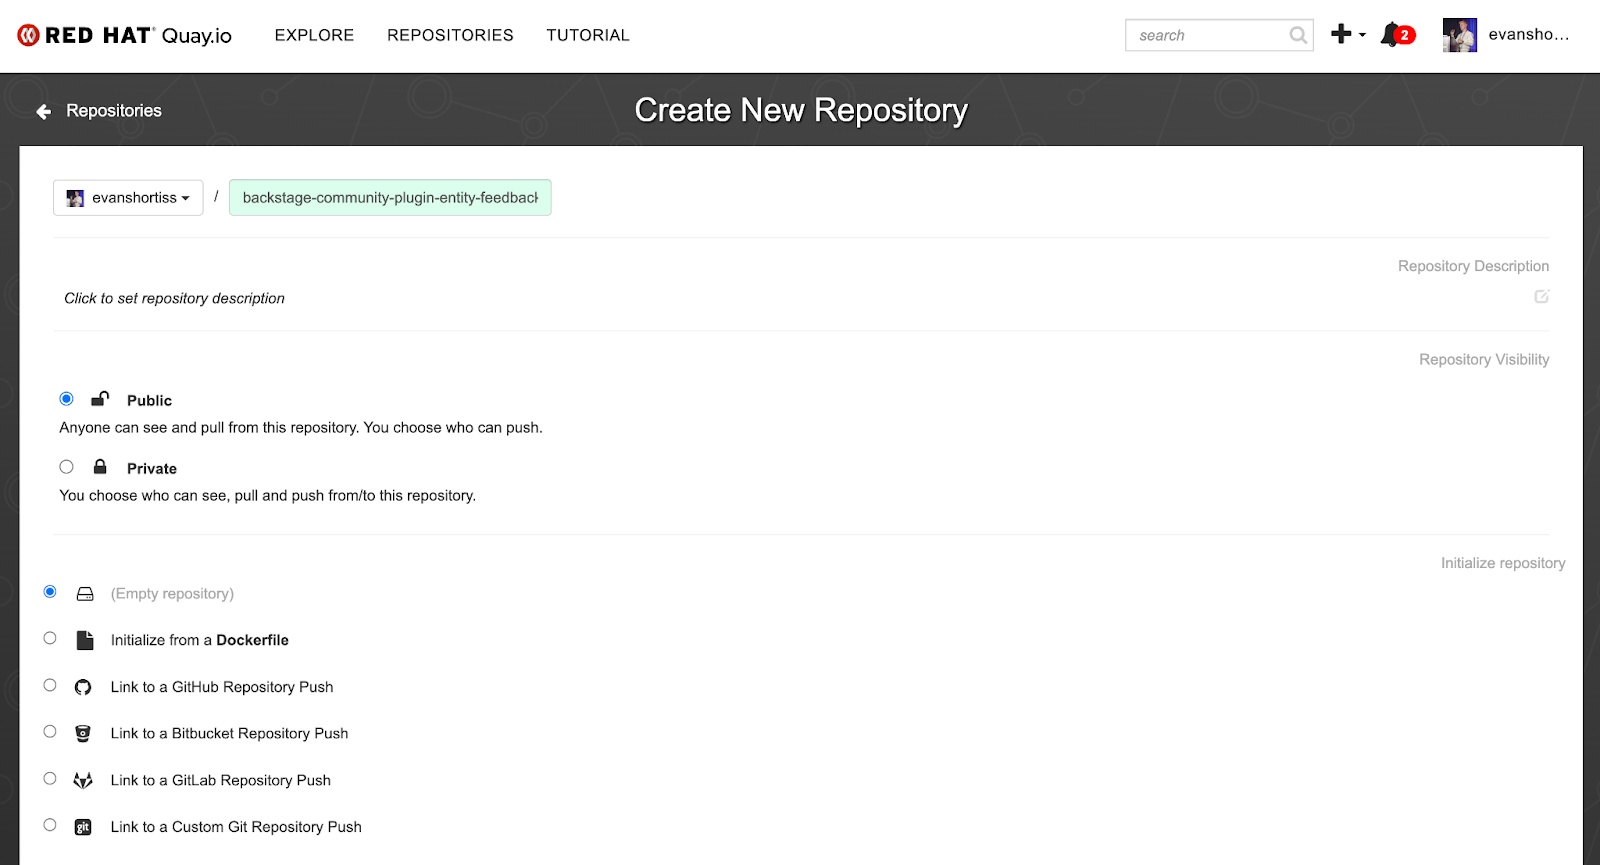Viewport: 1600px width, 865px height.
Task: Click the locked padlock Private icon
Action: 100,467
